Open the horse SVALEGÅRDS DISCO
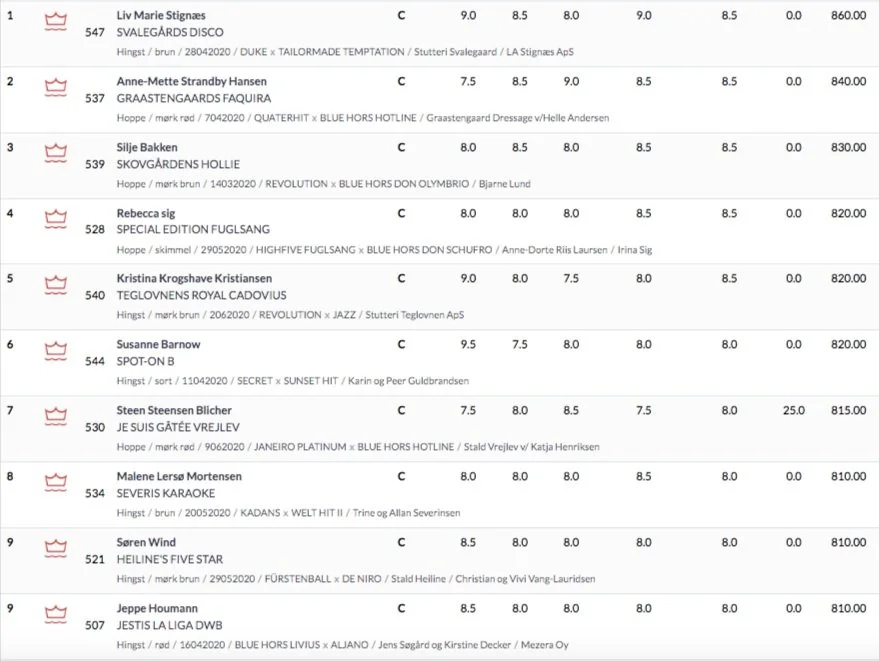Screen dimensions: 879x661 170,33
